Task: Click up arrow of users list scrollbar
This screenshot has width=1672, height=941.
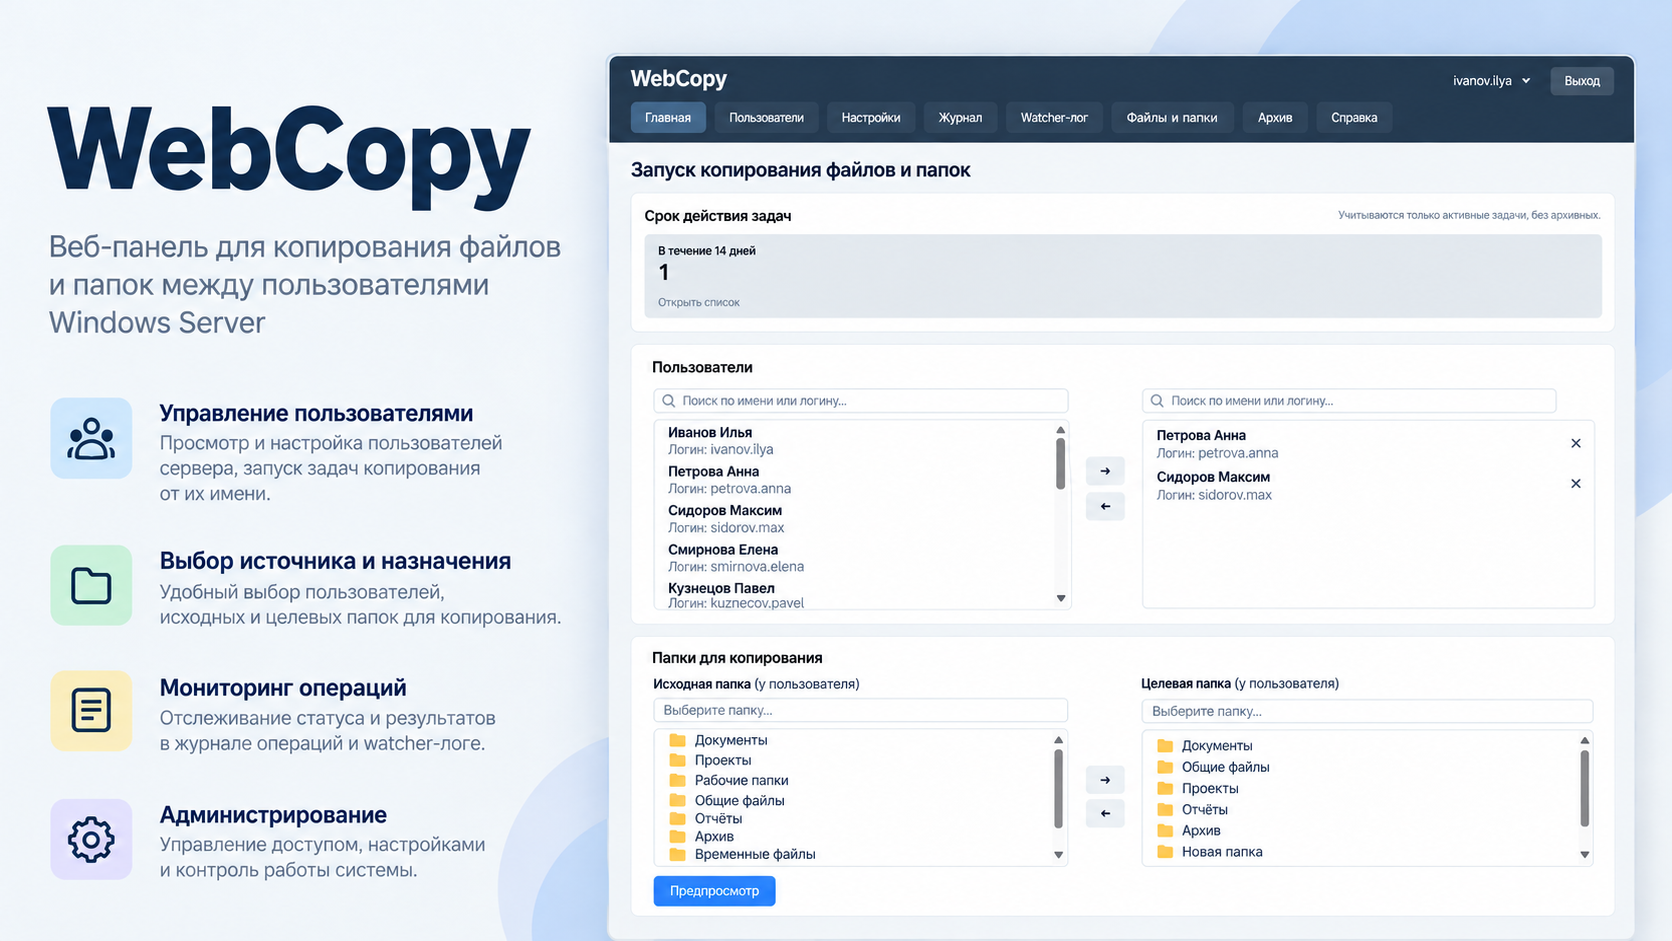Action: [x=1061, y=430]
